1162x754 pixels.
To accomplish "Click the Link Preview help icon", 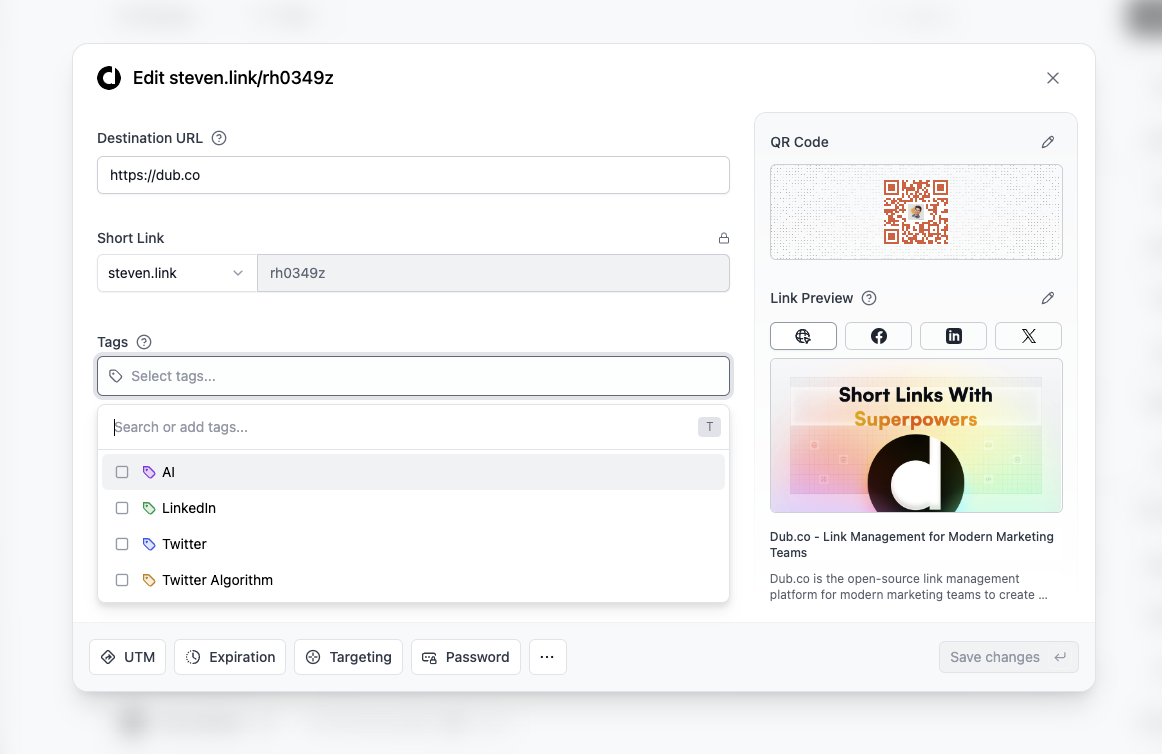I will point(869,298).
